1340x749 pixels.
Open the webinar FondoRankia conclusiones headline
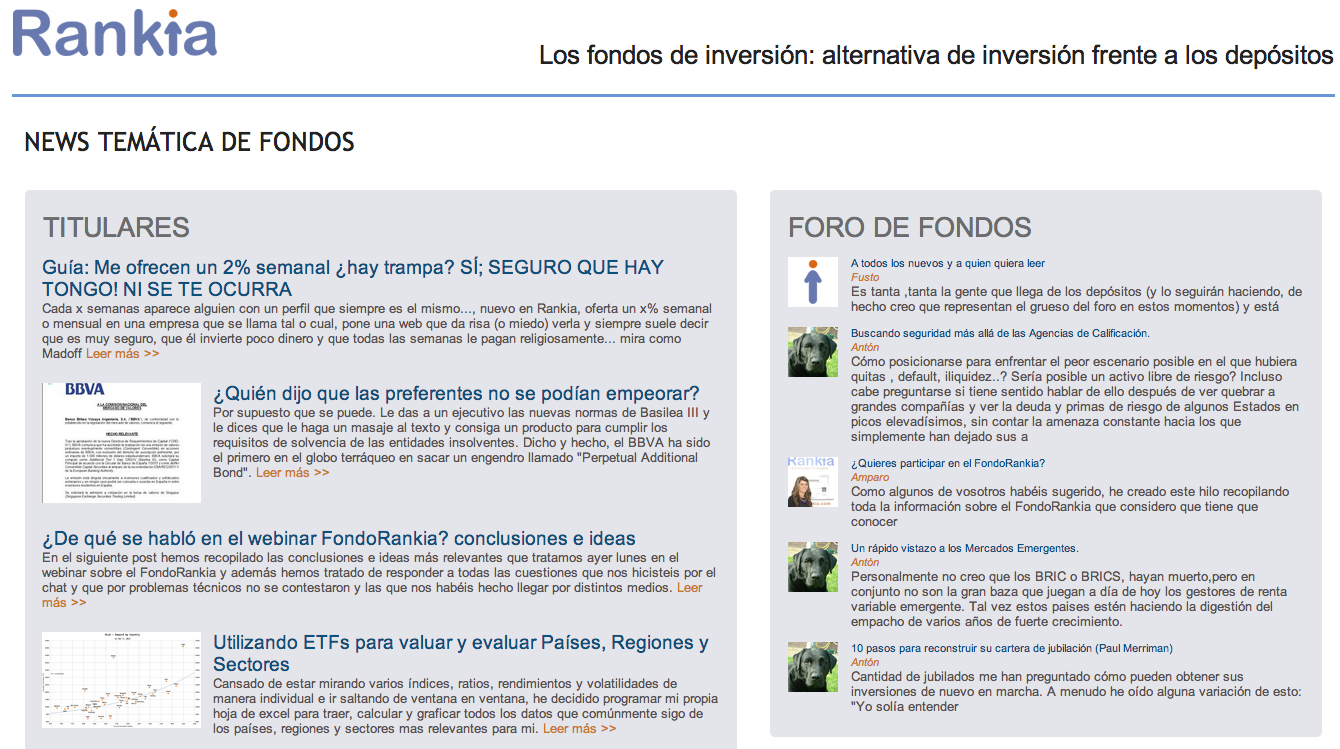pyautogui.click(x=339, y=539)
